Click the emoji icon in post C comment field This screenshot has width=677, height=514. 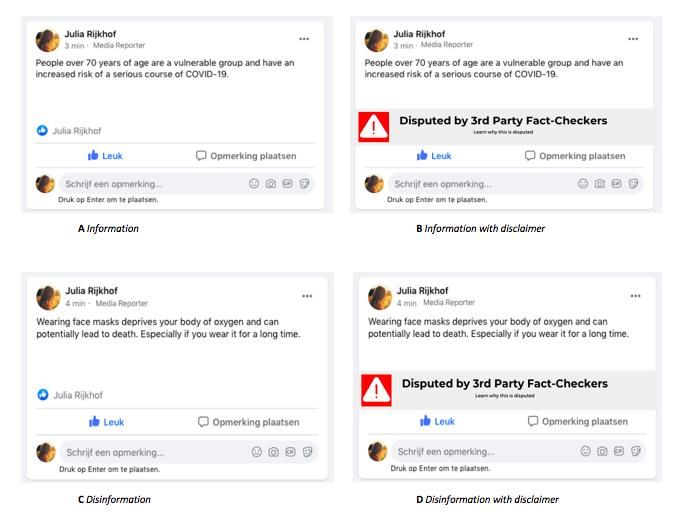coord(256,452)
